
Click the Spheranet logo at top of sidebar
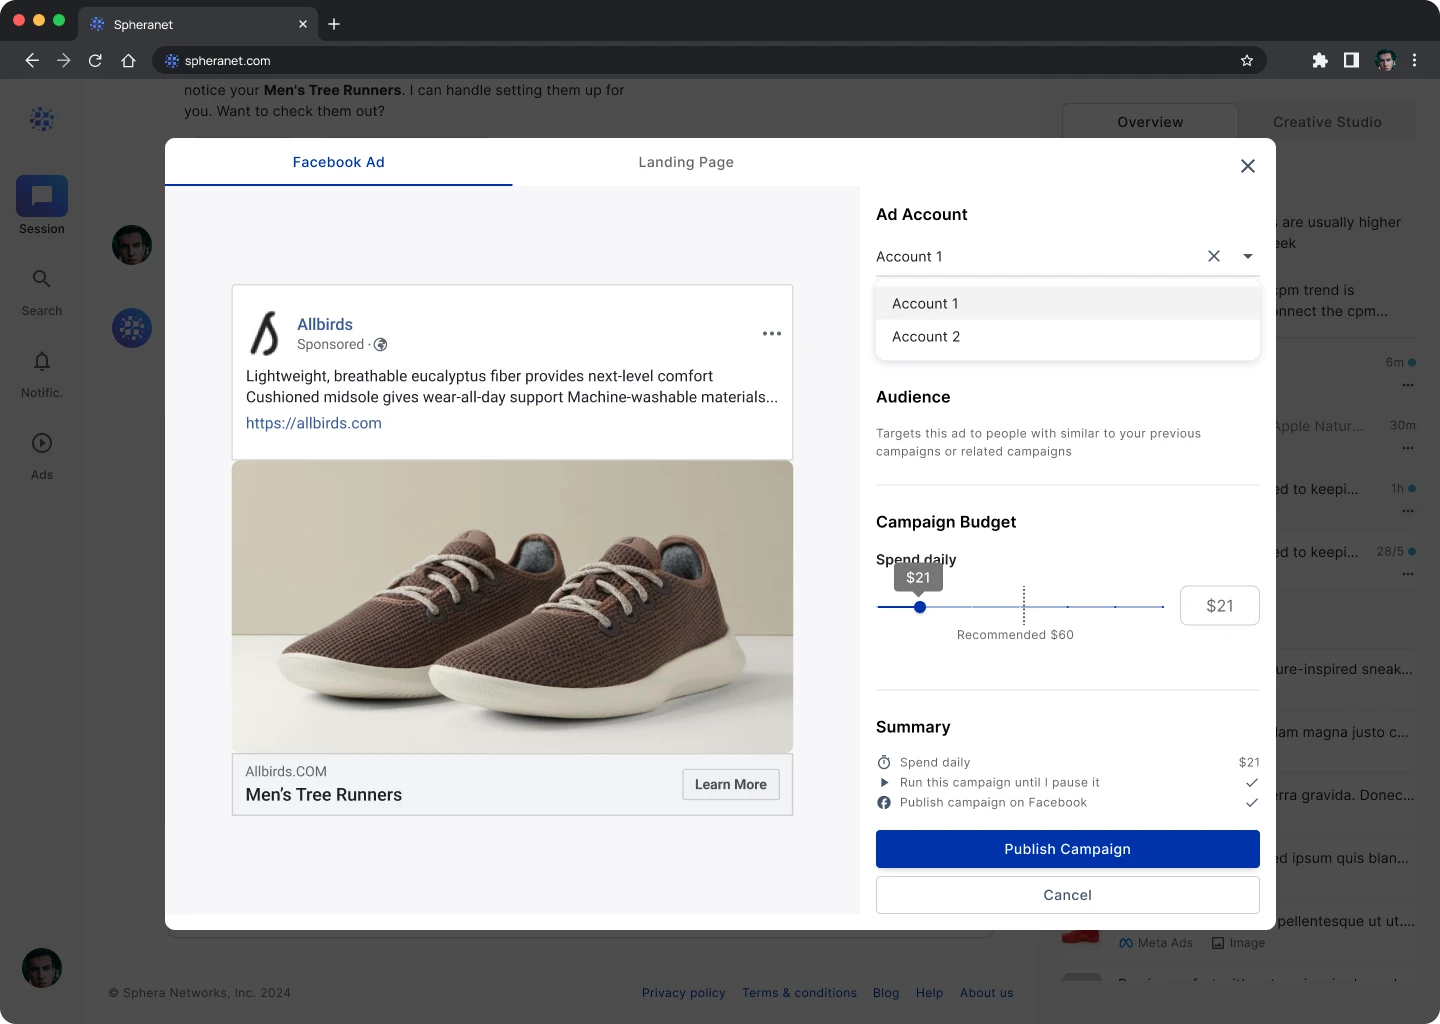point(41,118)
